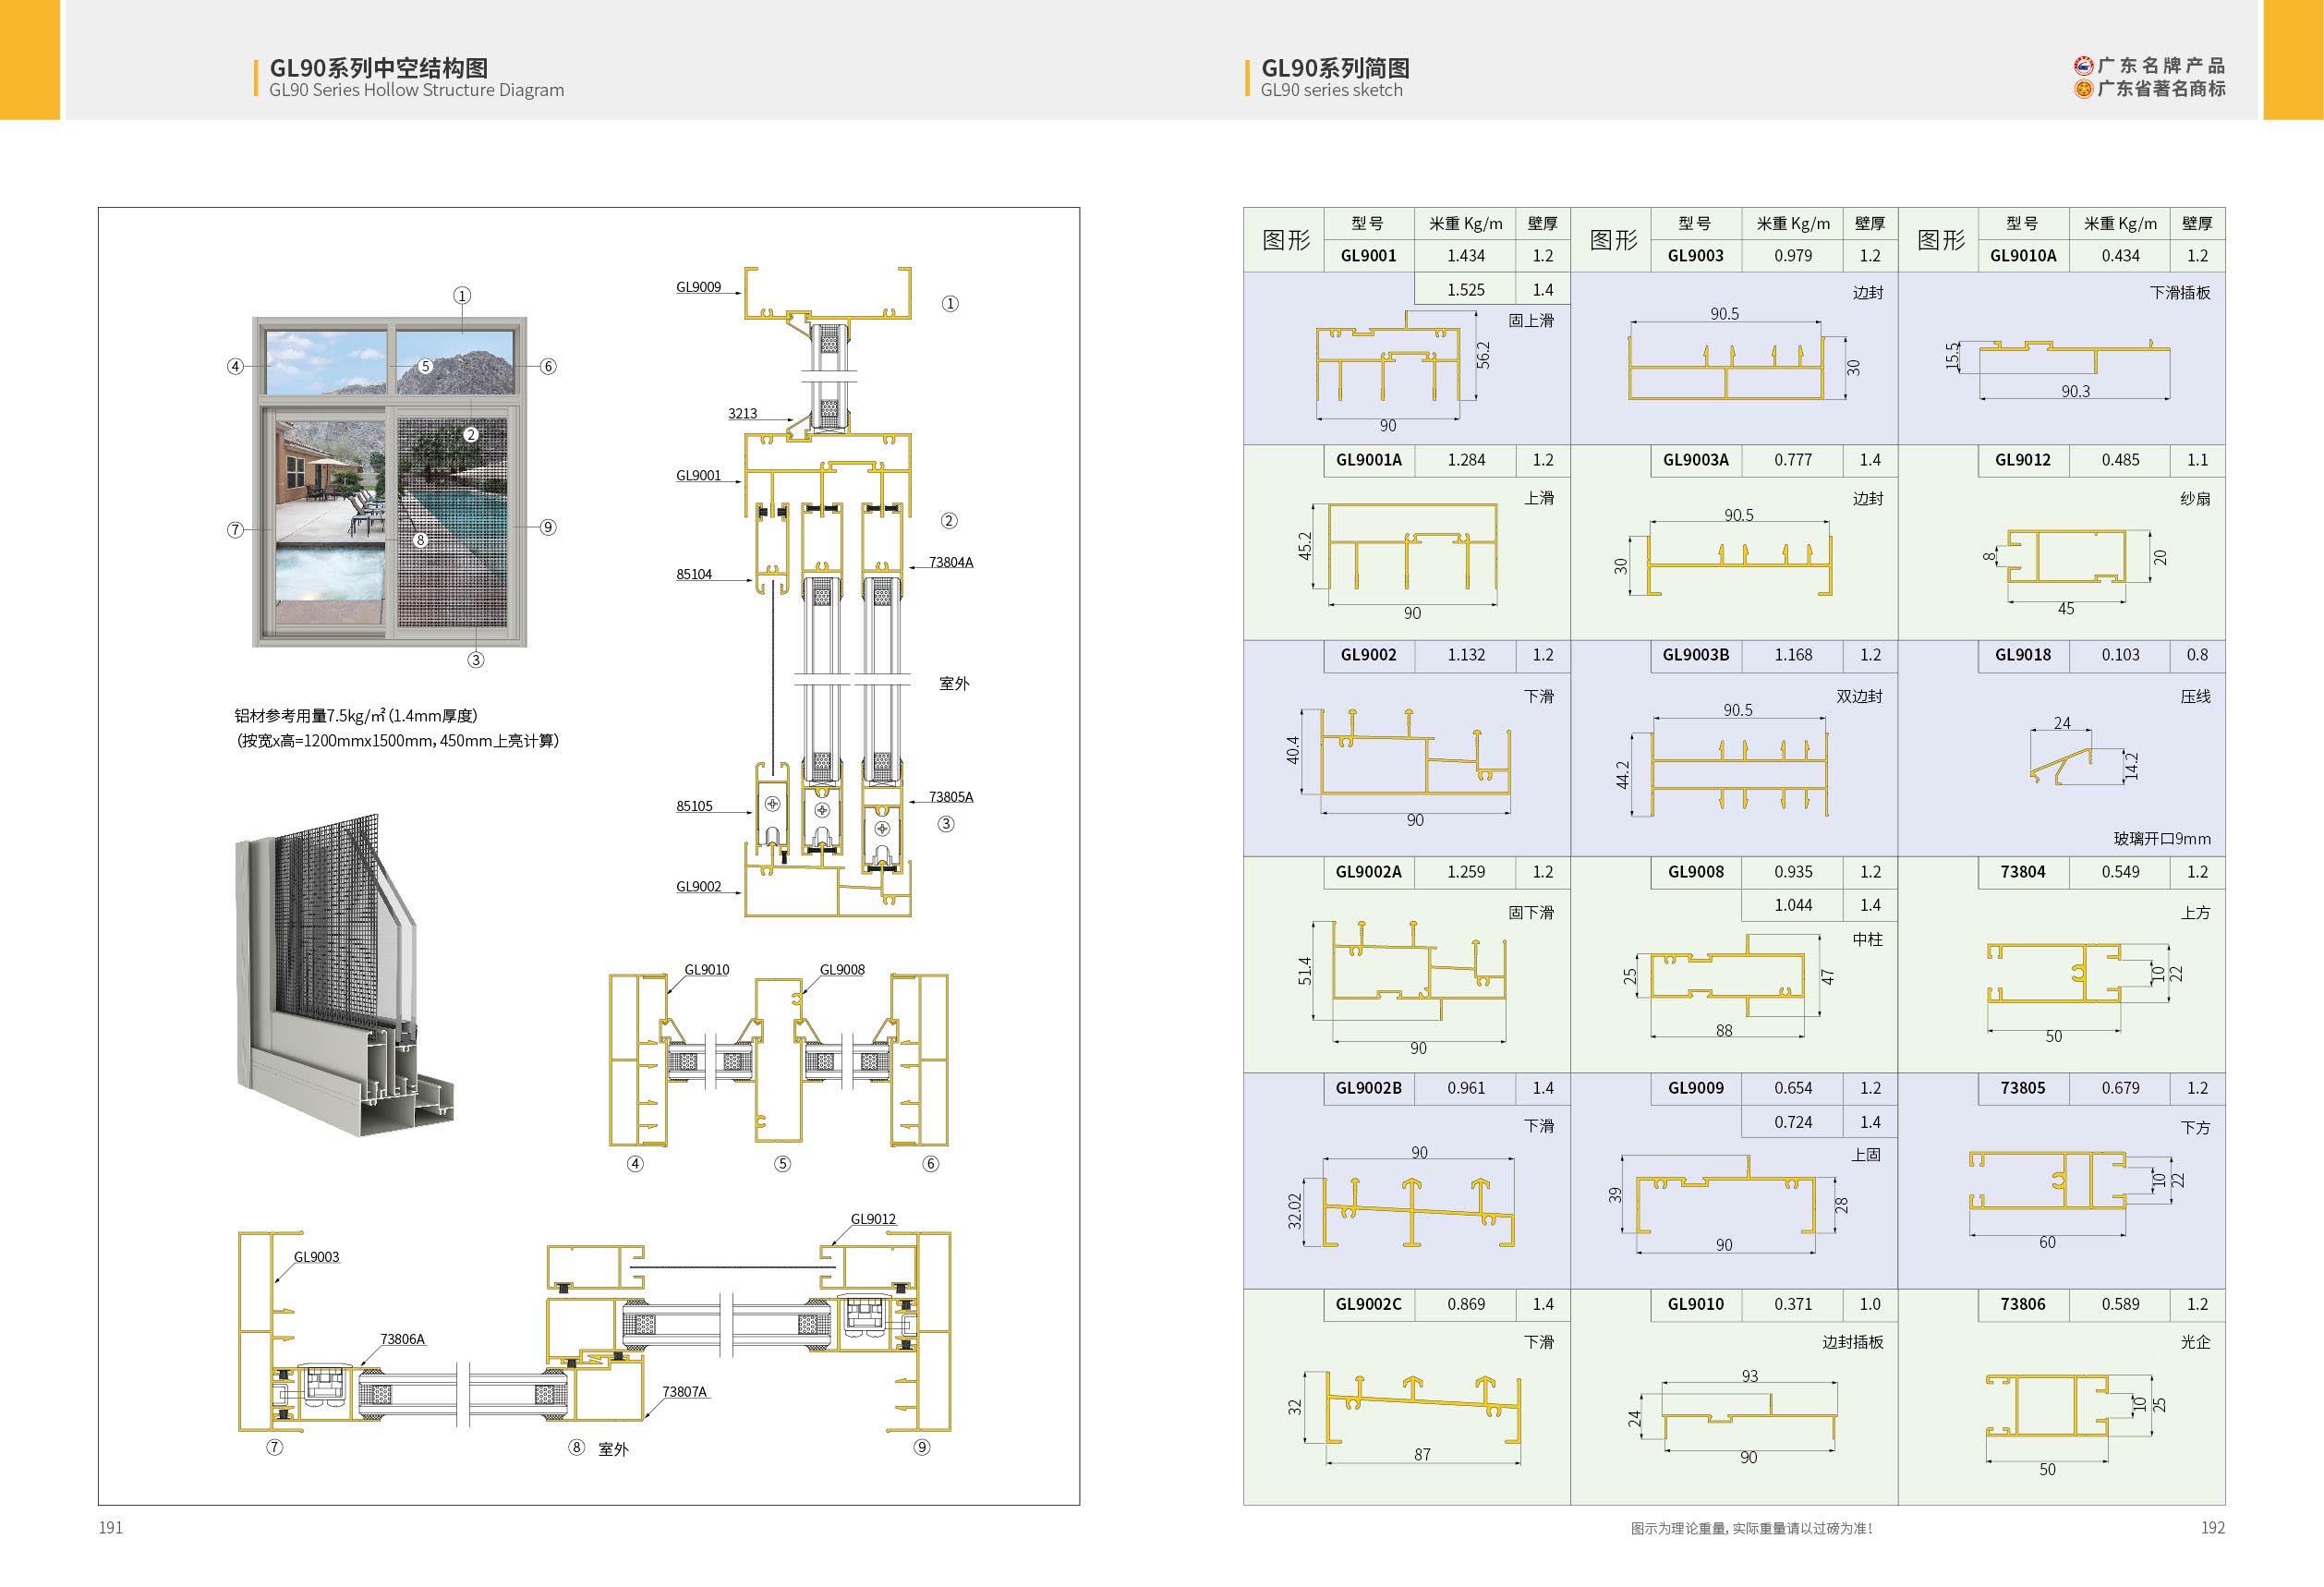Click the 广东省著名商标 logo icon
2324x1587 pixels.
pos(2083,89)
